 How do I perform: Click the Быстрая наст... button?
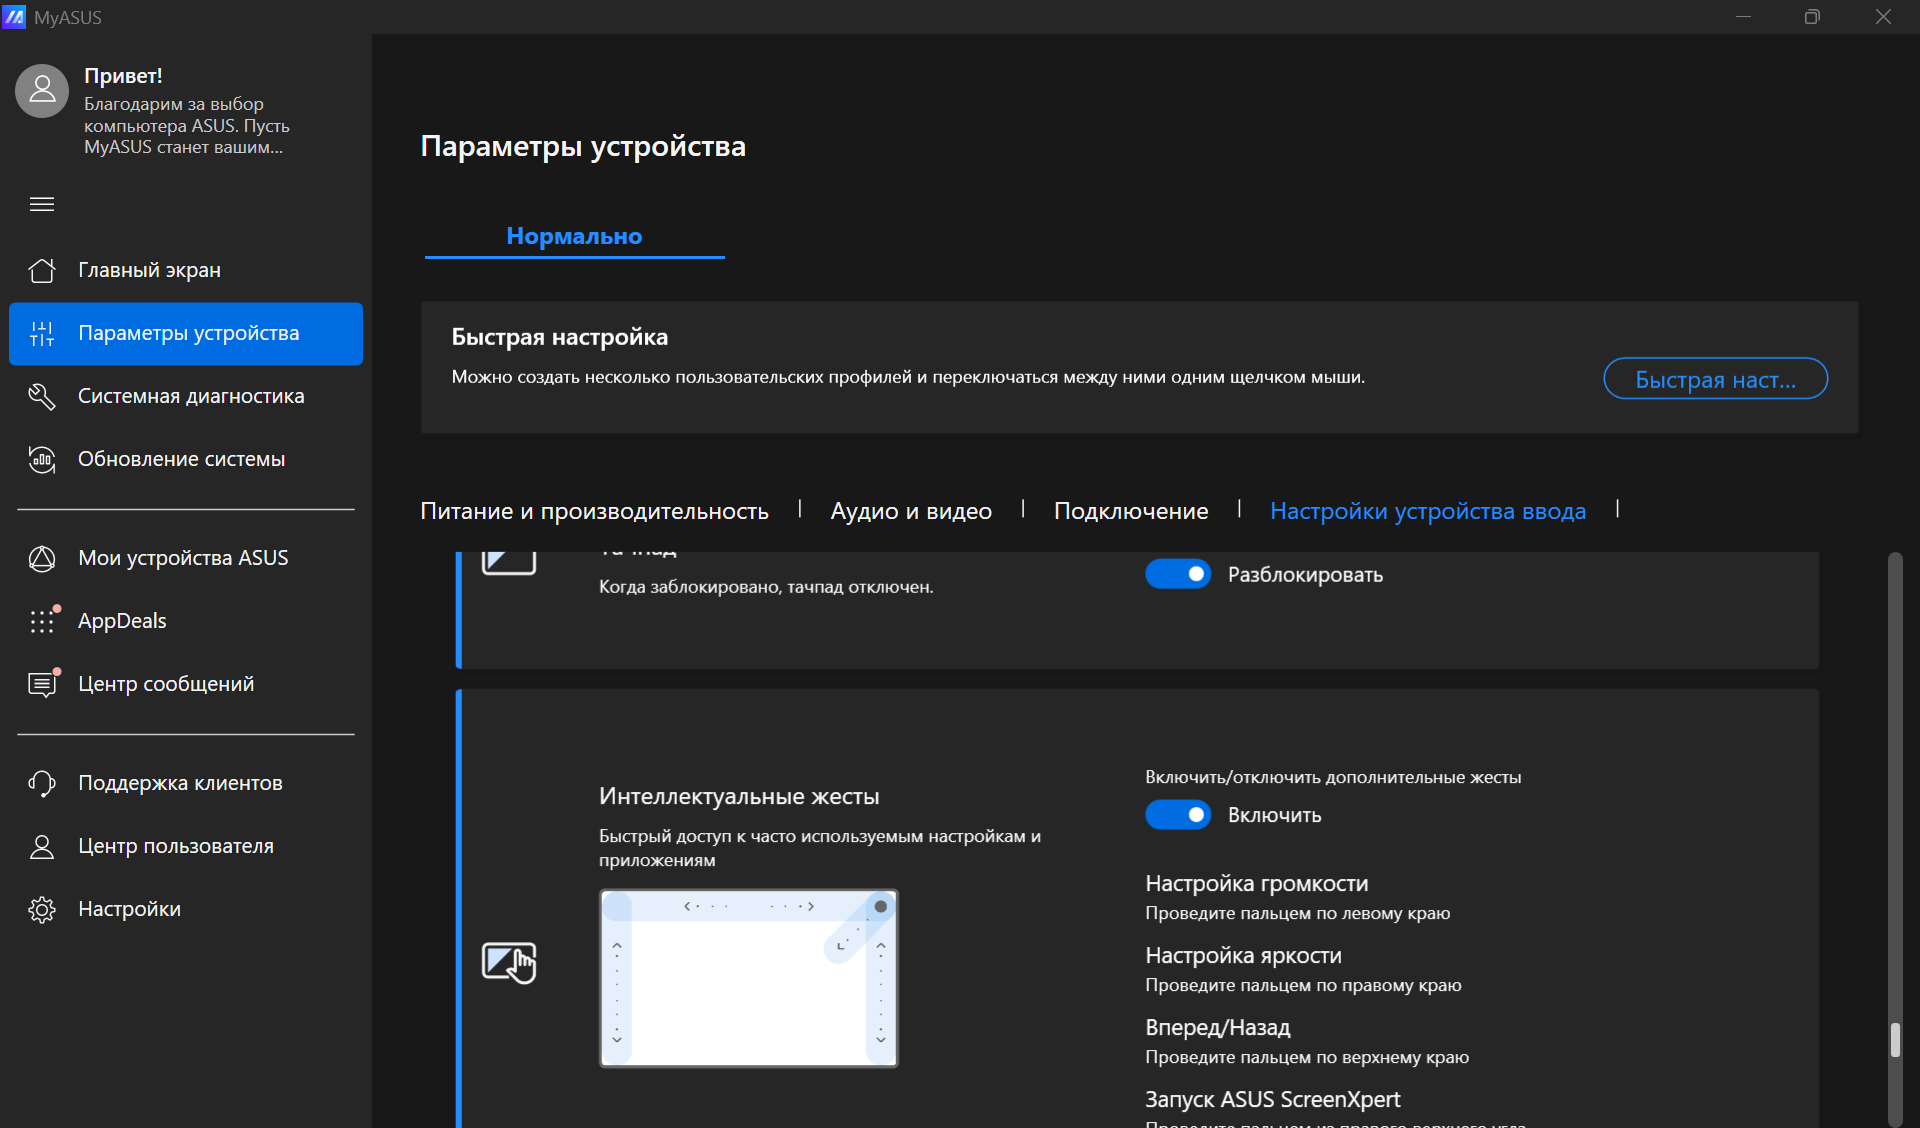1715,379
